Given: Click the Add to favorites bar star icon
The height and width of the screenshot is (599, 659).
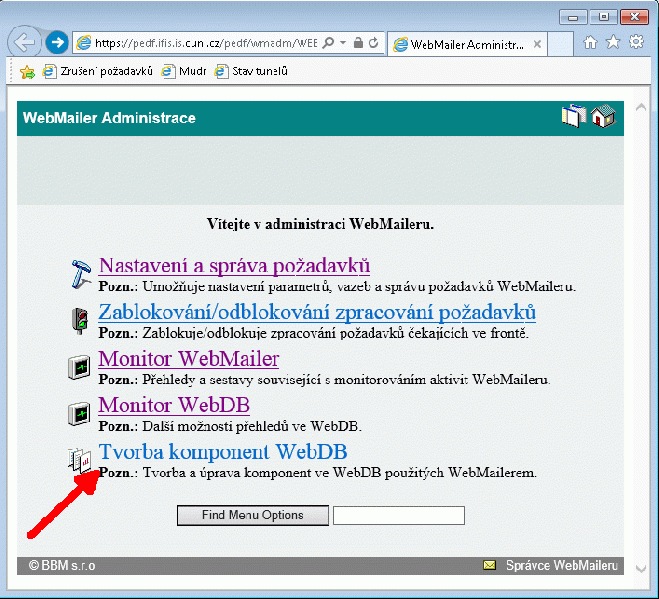Looking at the screenshot, I should 27,72.
